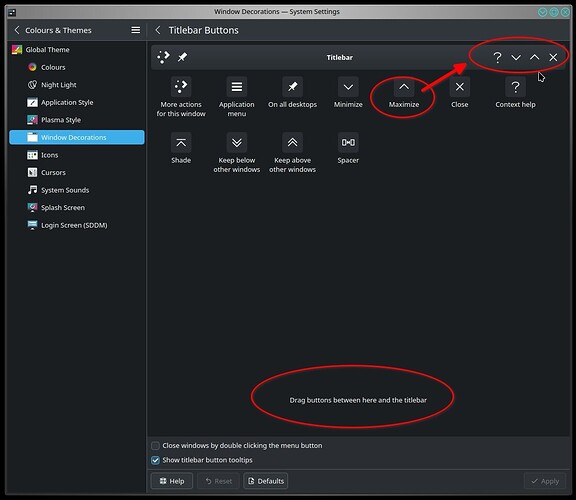Click the Shade button icon
Image resolution: width=576 pixels, height=500 pixels.
(x=181, y=143)
